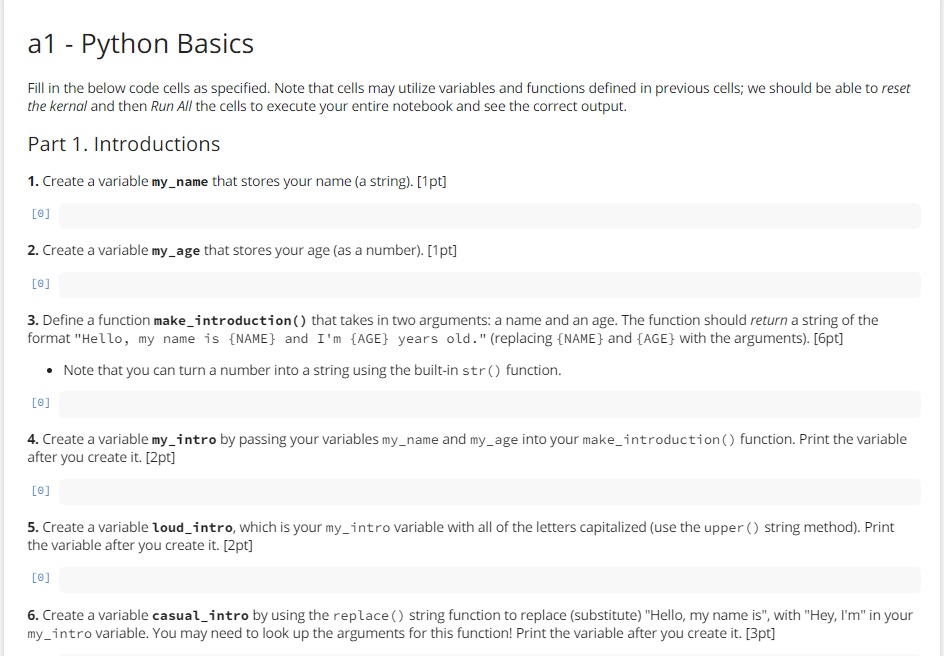Click the replace() reference in step 6
The image size is (944, 656).
(x=370, y=615)
